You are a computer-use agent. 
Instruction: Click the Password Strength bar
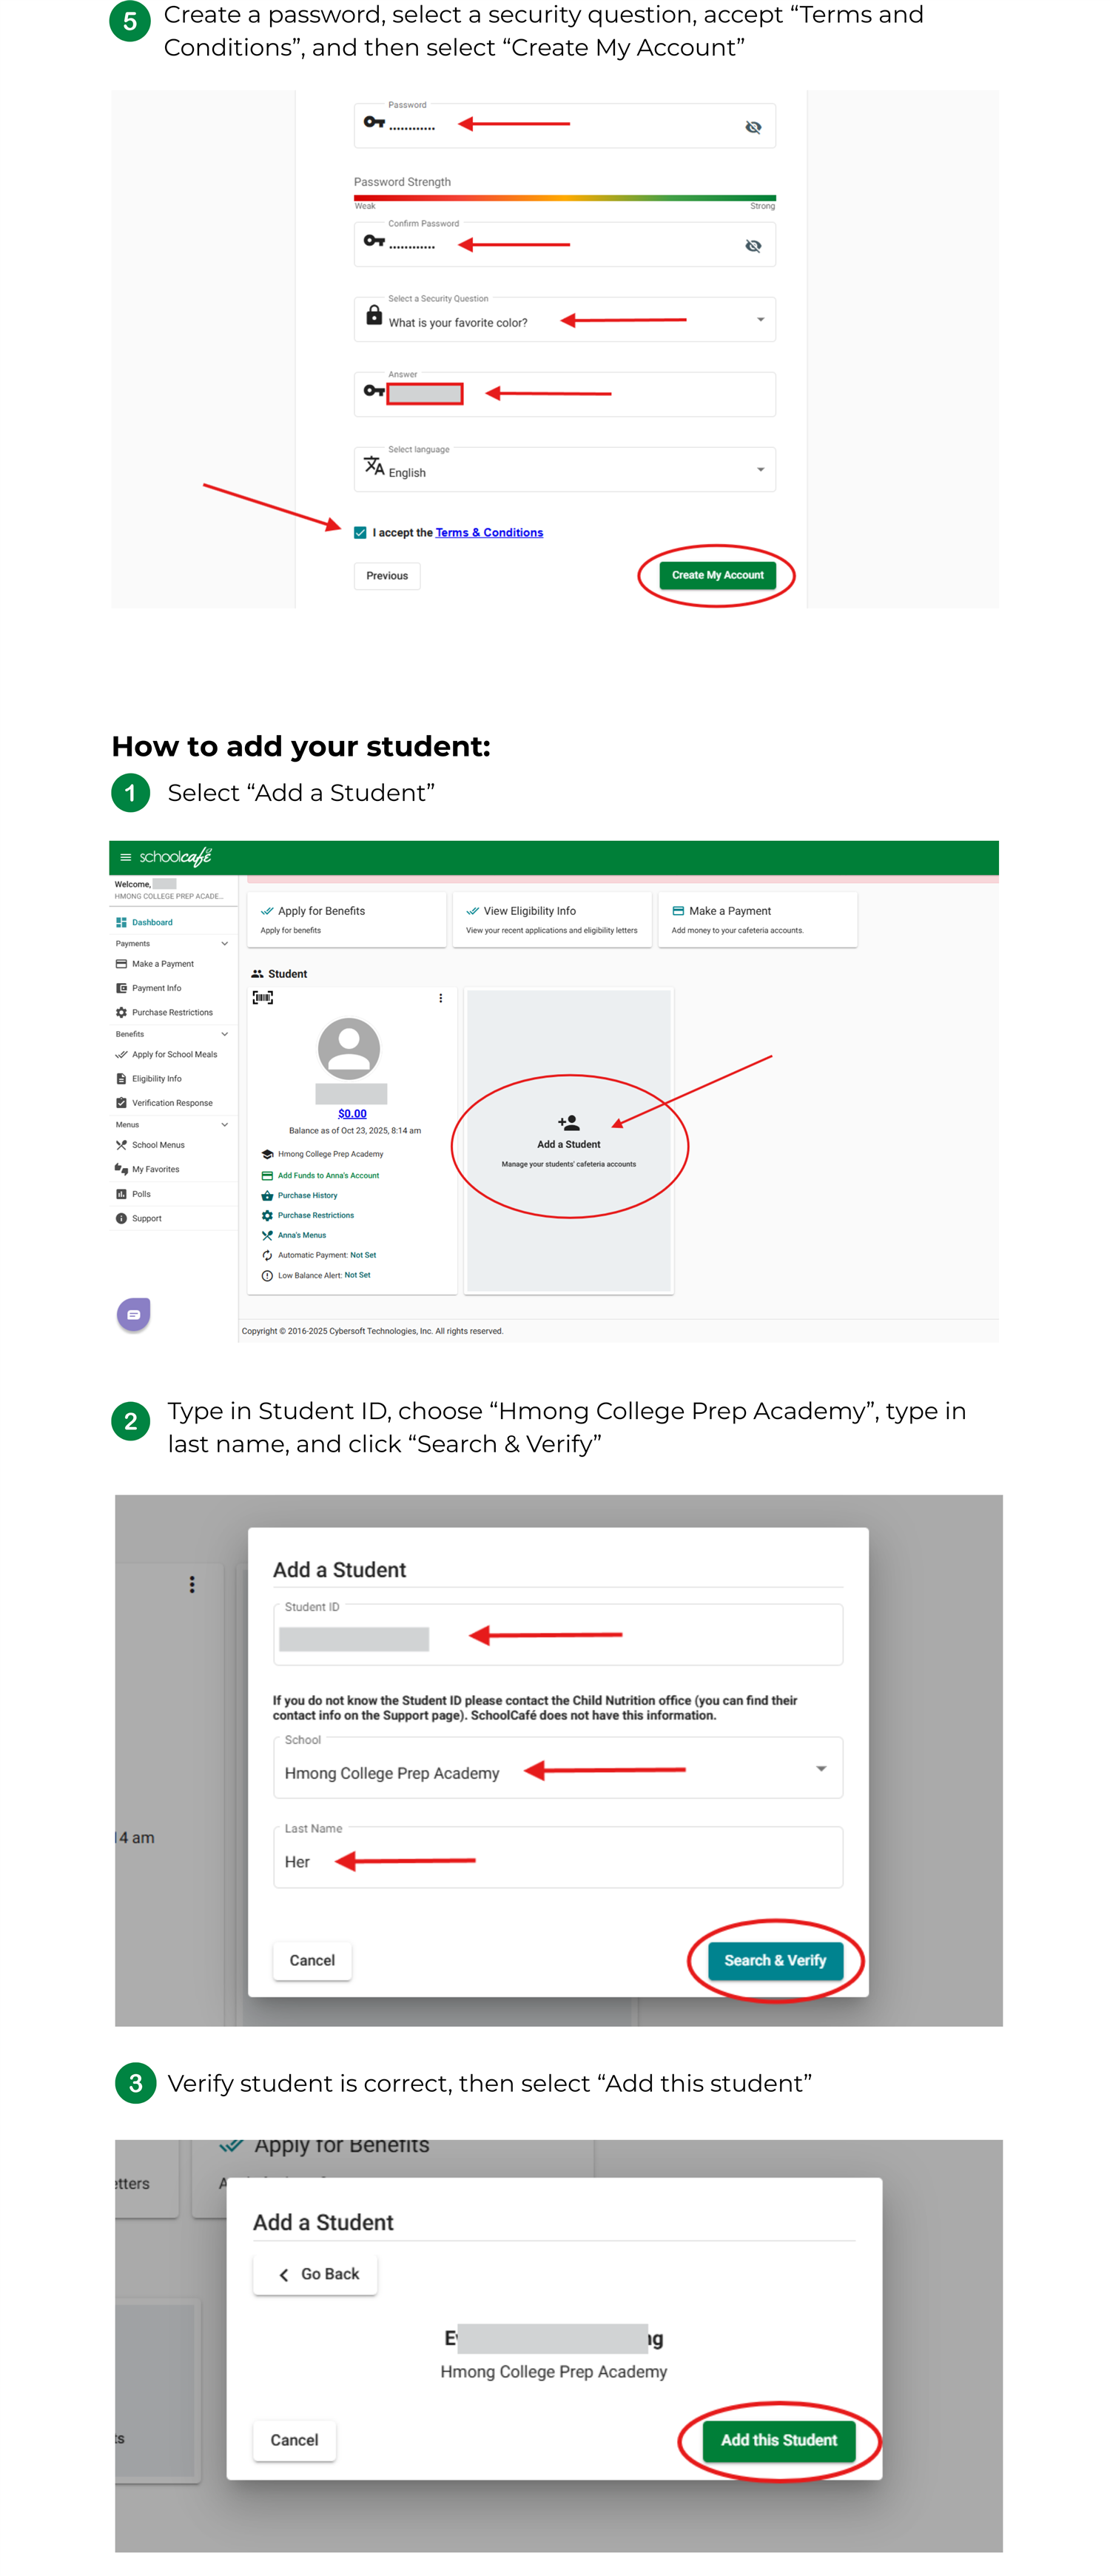coord(564,198)
